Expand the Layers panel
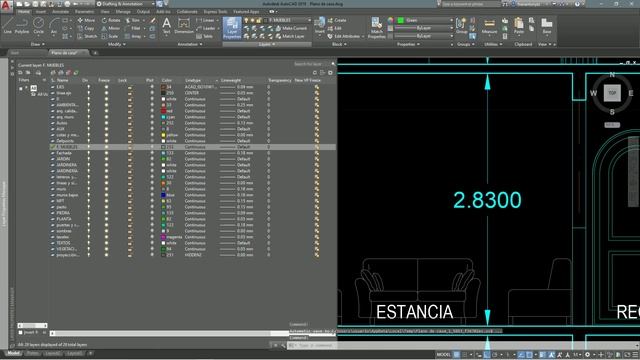Image resolution: width=640 pixels, height=360 pixels. [267, 44]
